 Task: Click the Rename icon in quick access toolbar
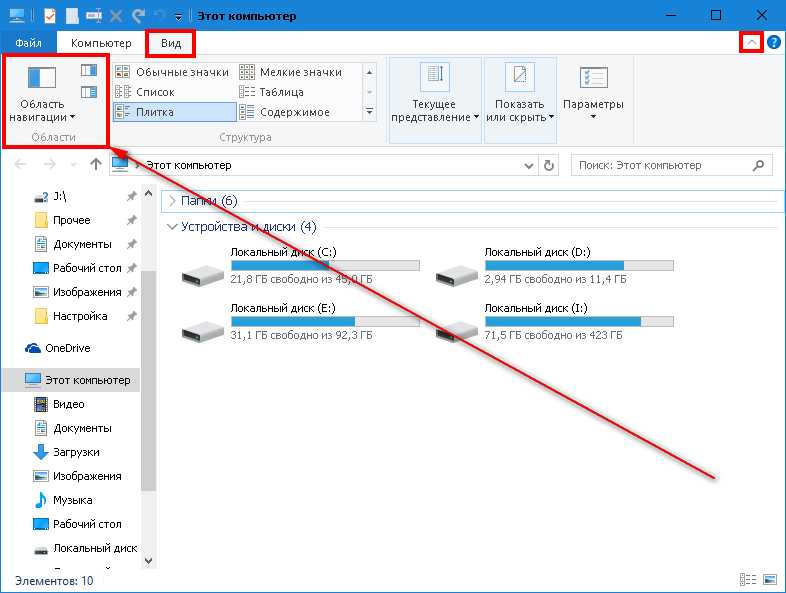[94, 16]
